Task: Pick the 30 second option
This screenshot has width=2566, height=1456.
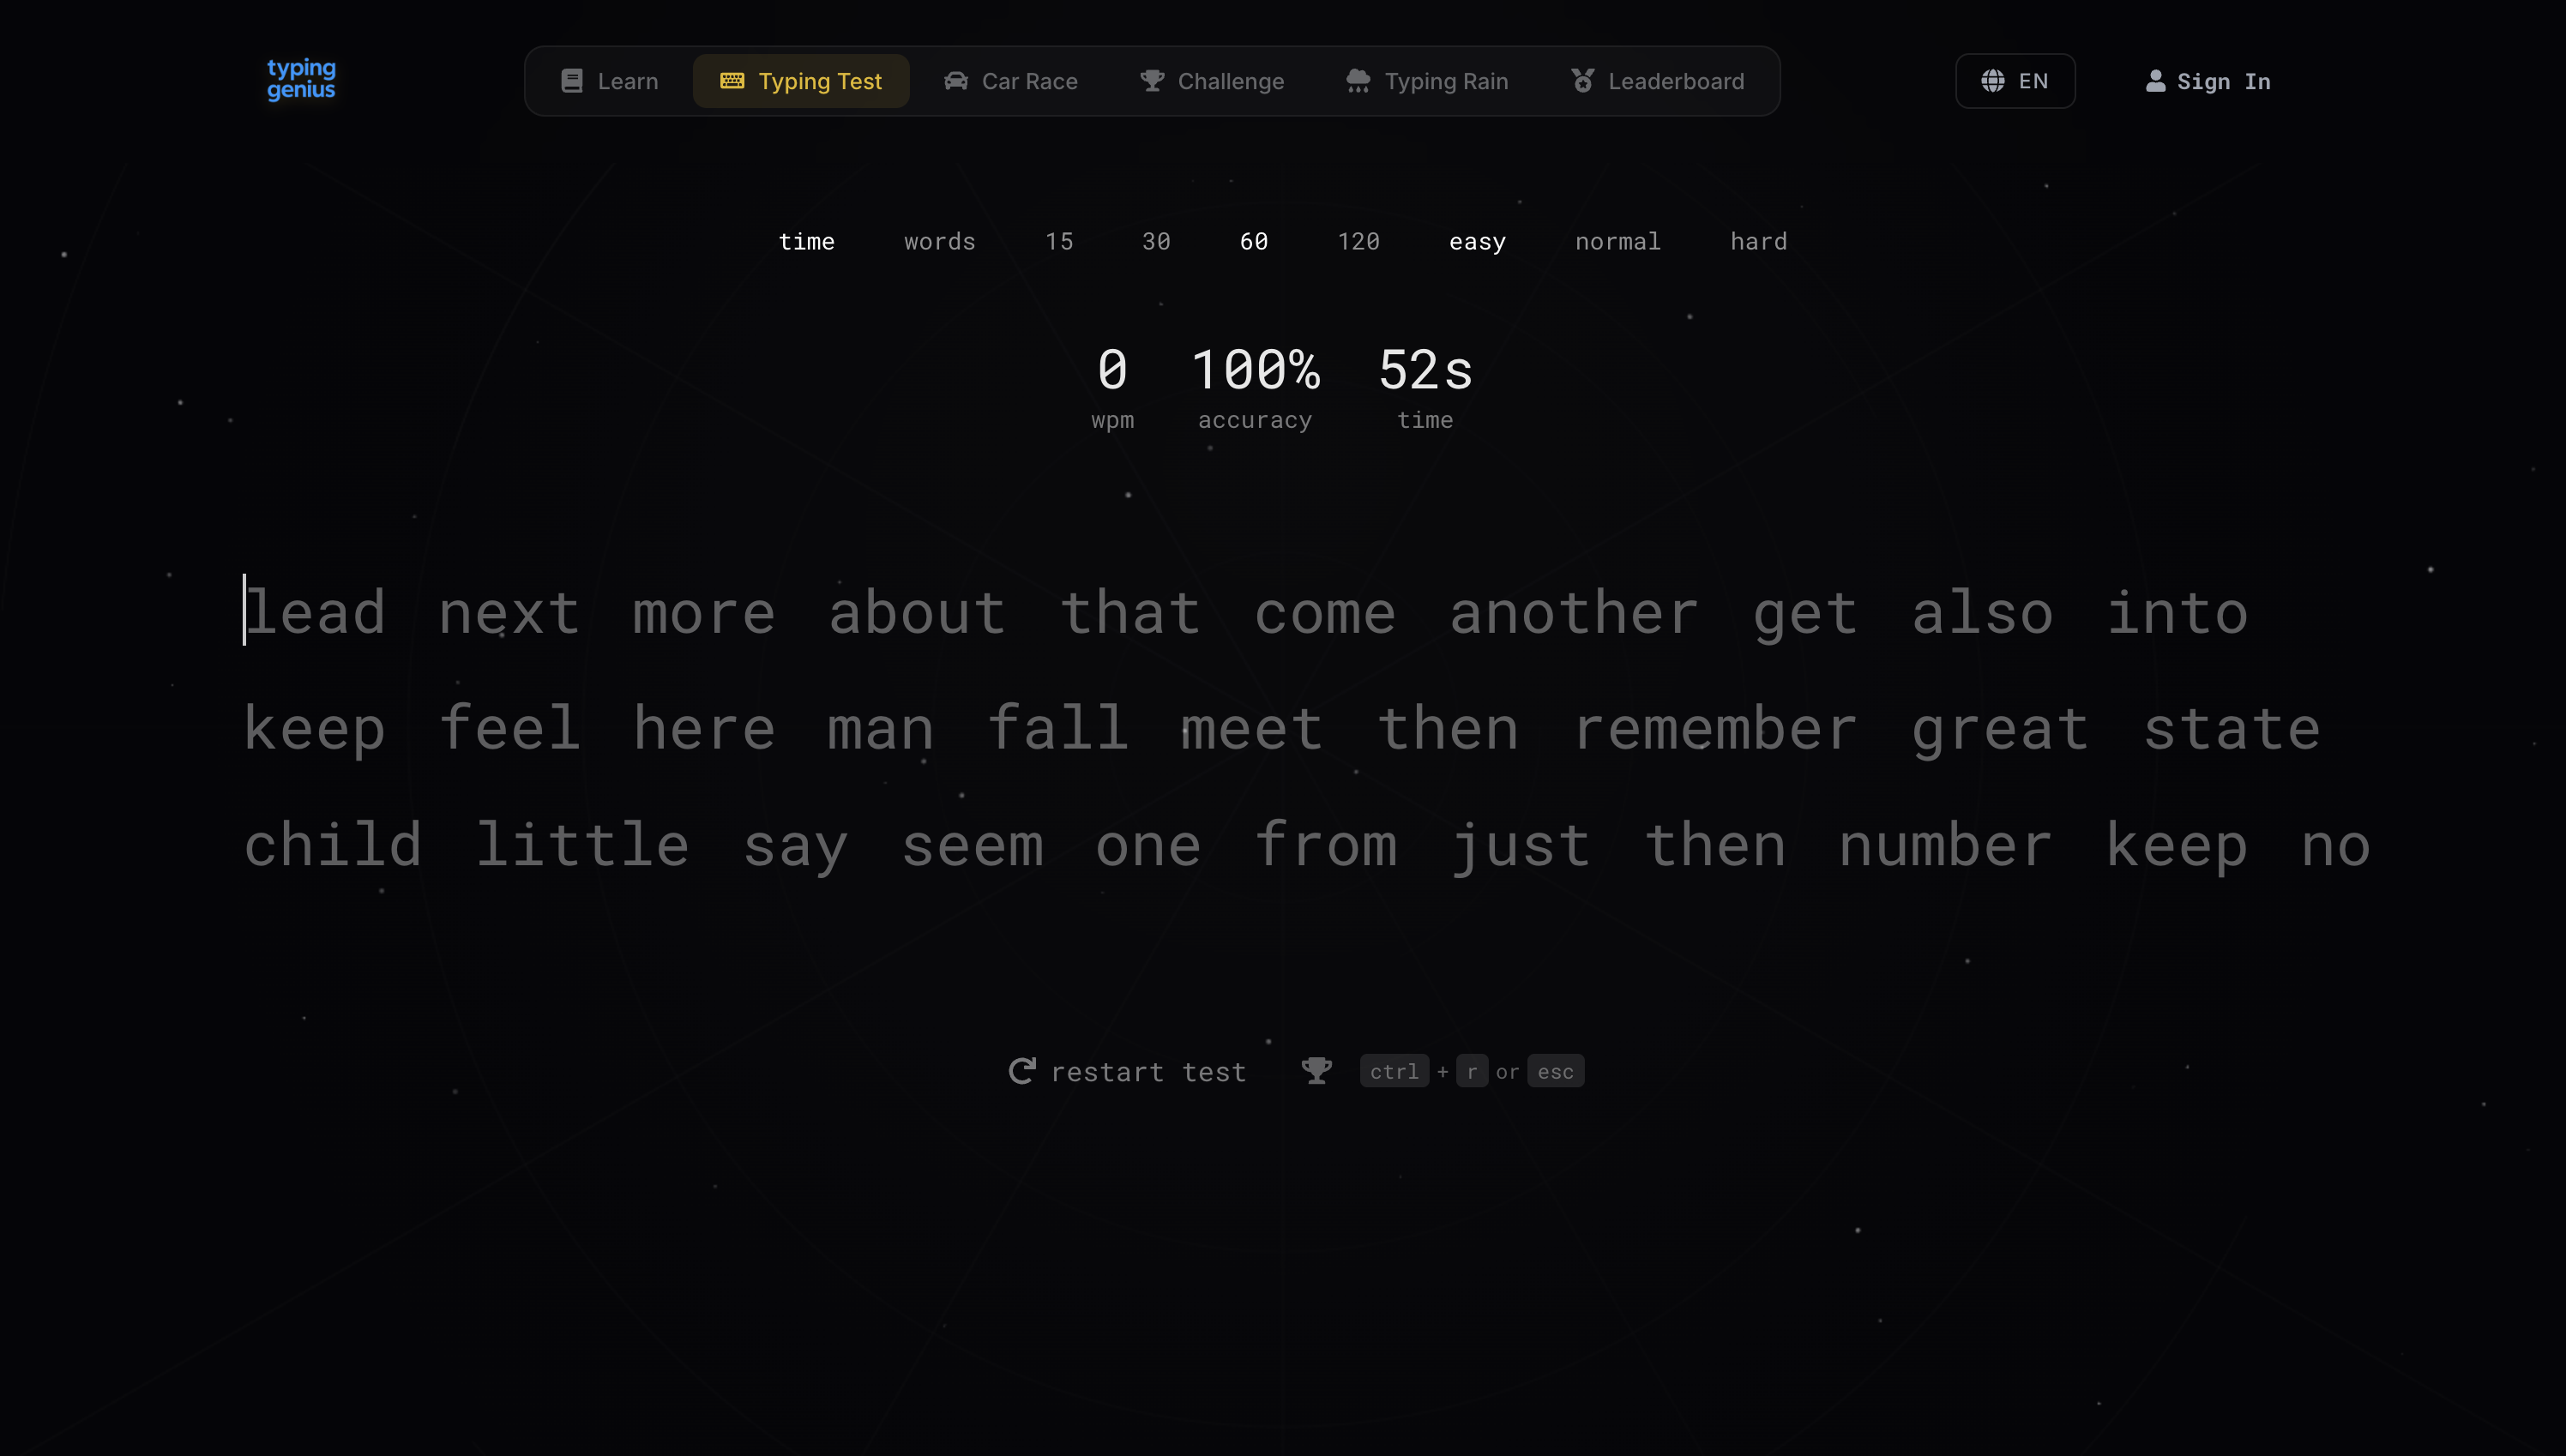Action: point(1156,241)
